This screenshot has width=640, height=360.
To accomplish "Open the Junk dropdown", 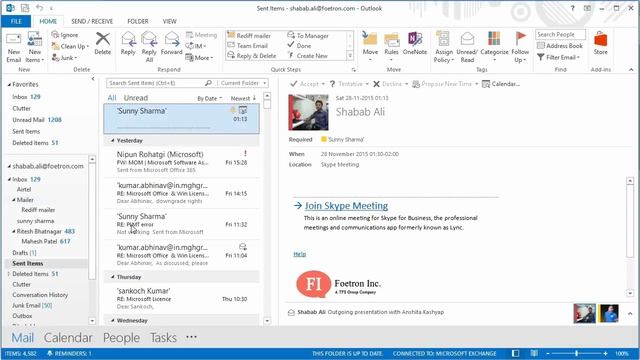I will click(x=64, y=58).
